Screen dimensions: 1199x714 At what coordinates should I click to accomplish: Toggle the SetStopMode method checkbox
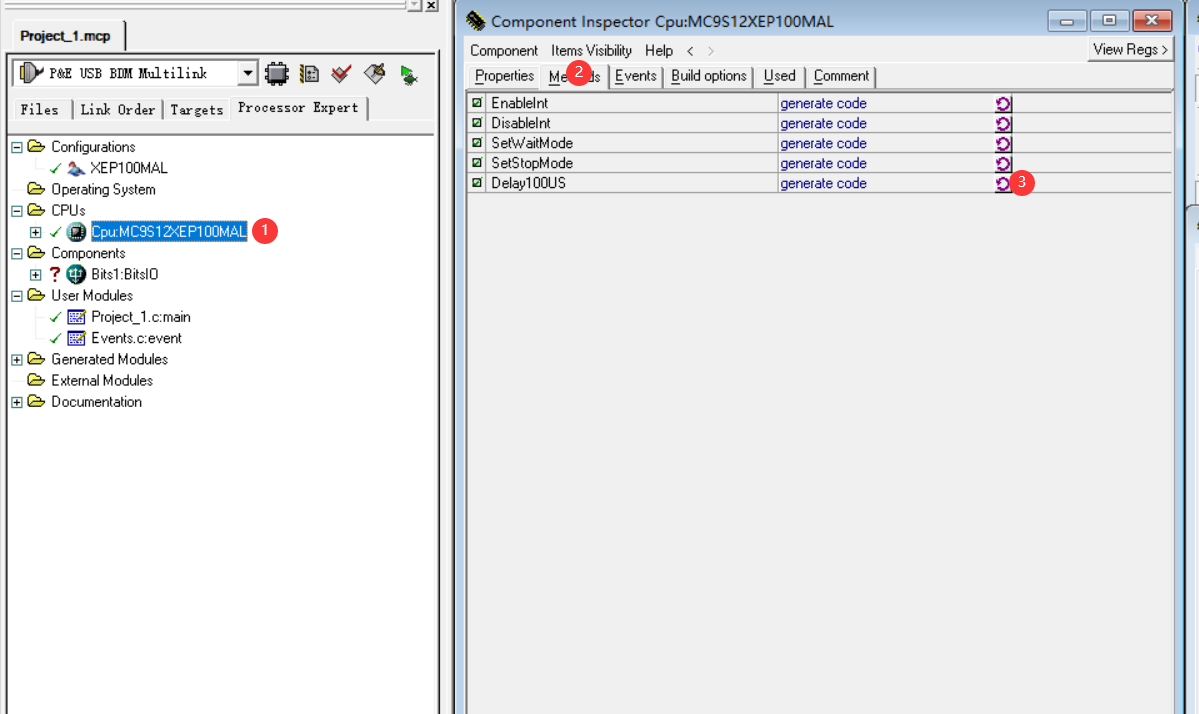pyautogui.click(x=477, y=163)
